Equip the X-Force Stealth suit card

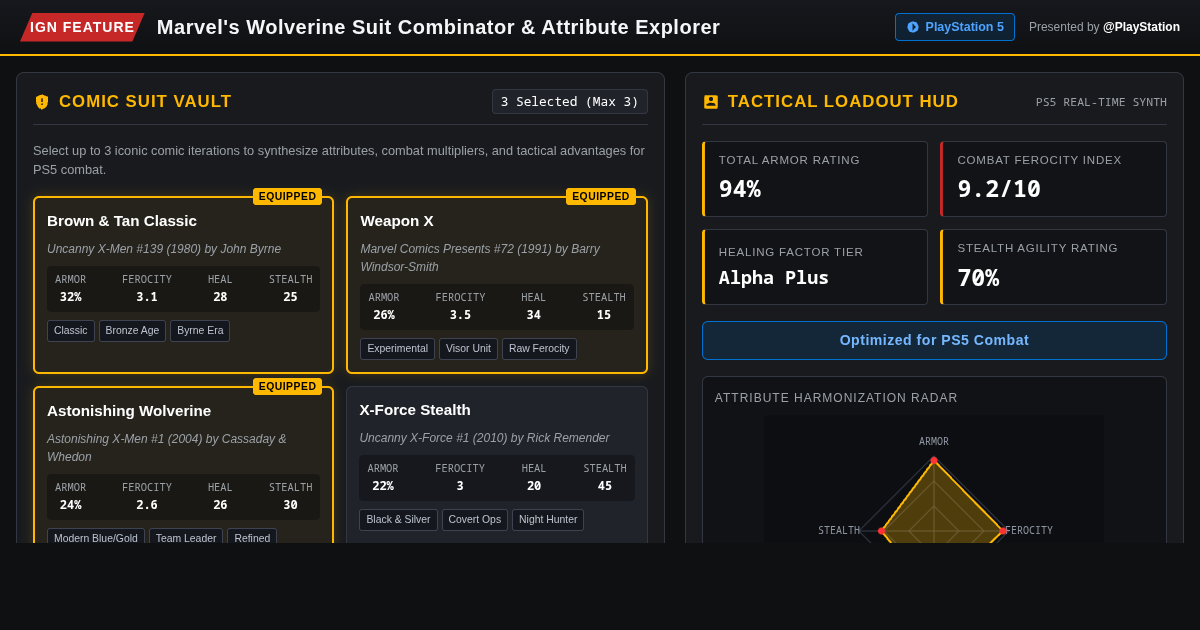click(x=497, y=465)
